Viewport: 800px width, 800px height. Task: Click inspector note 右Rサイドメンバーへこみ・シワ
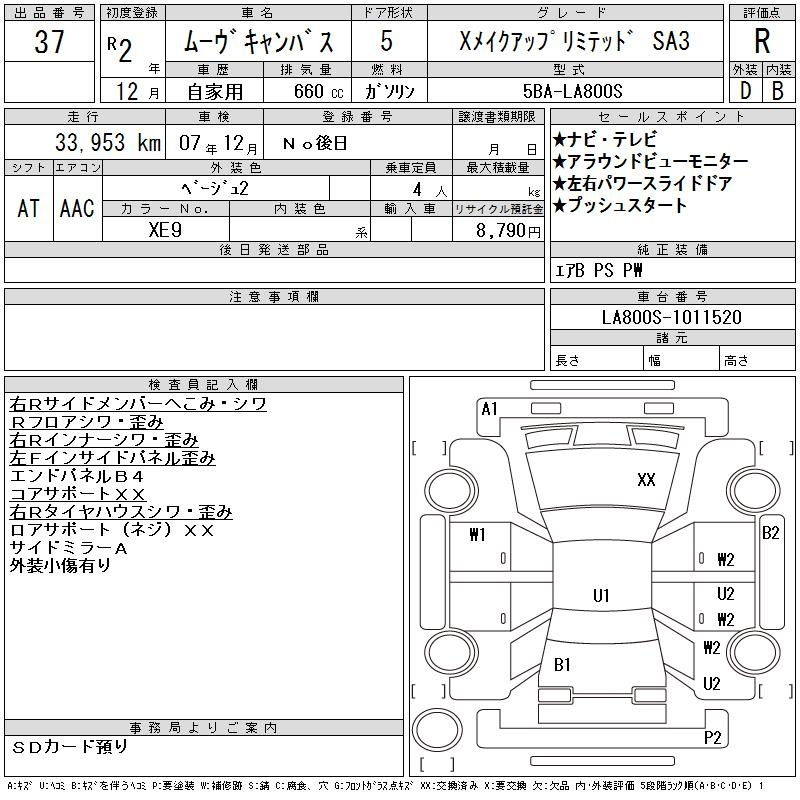tap(138, 404)
